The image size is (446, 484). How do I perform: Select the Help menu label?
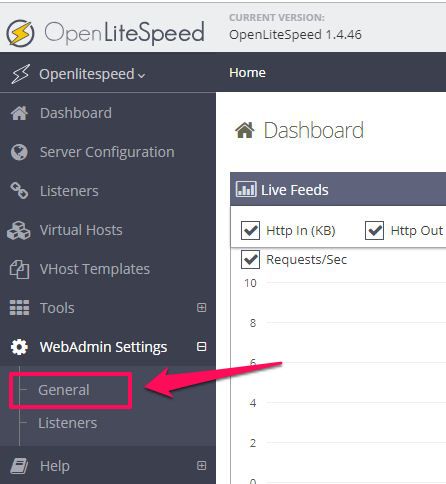click(55, 466)
